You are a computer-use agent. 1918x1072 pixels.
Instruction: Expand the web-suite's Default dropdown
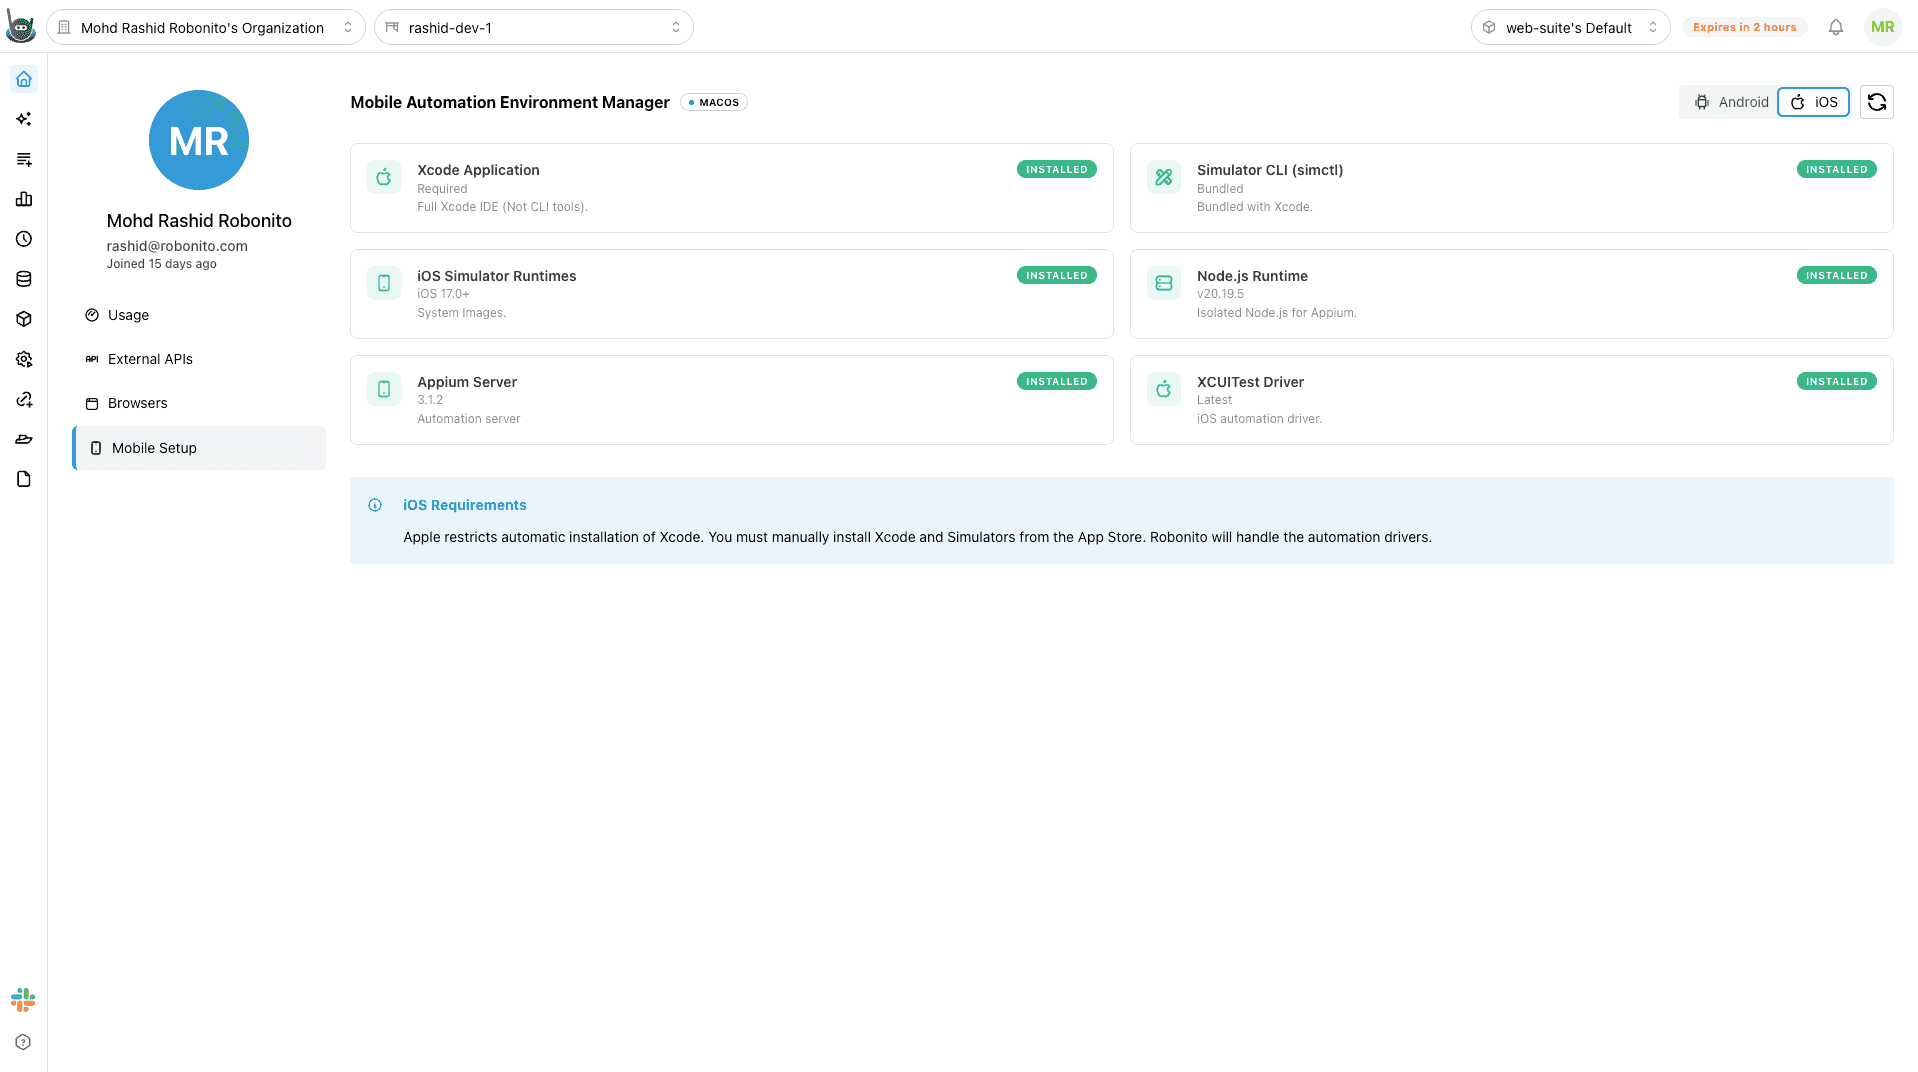[1570, 27]
